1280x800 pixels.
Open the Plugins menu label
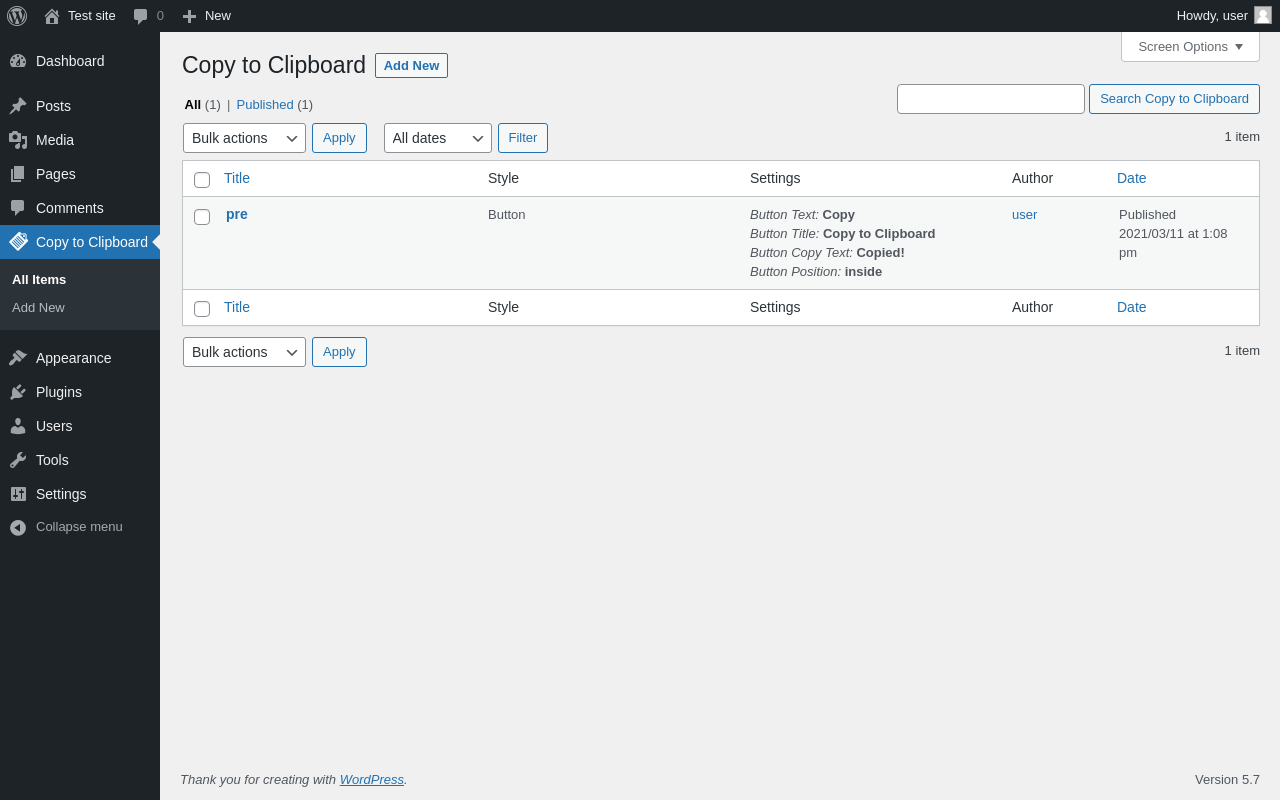[x=59, y=392]
